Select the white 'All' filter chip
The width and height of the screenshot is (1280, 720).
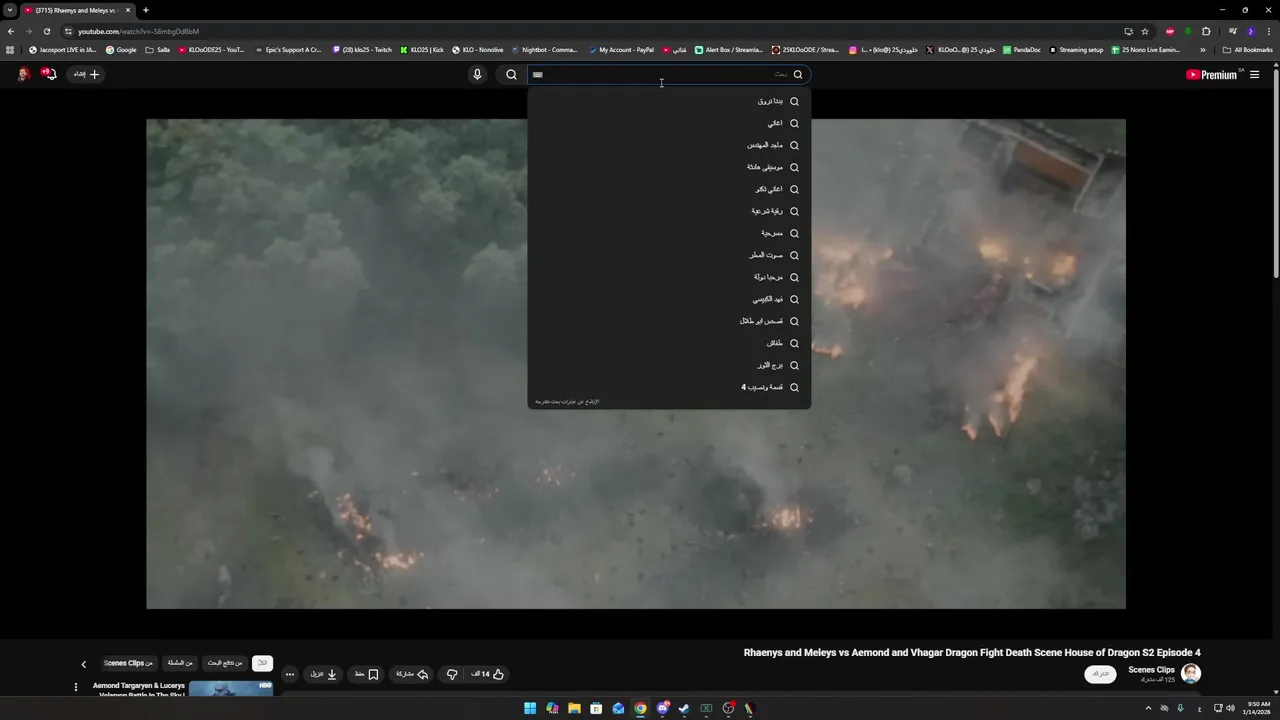262,663
